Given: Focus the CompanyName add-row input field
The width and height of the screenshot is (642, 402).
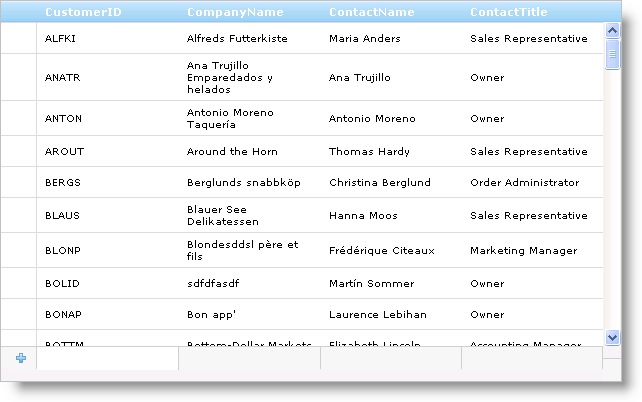Looking at the screenshot, I should coord(249,359).
